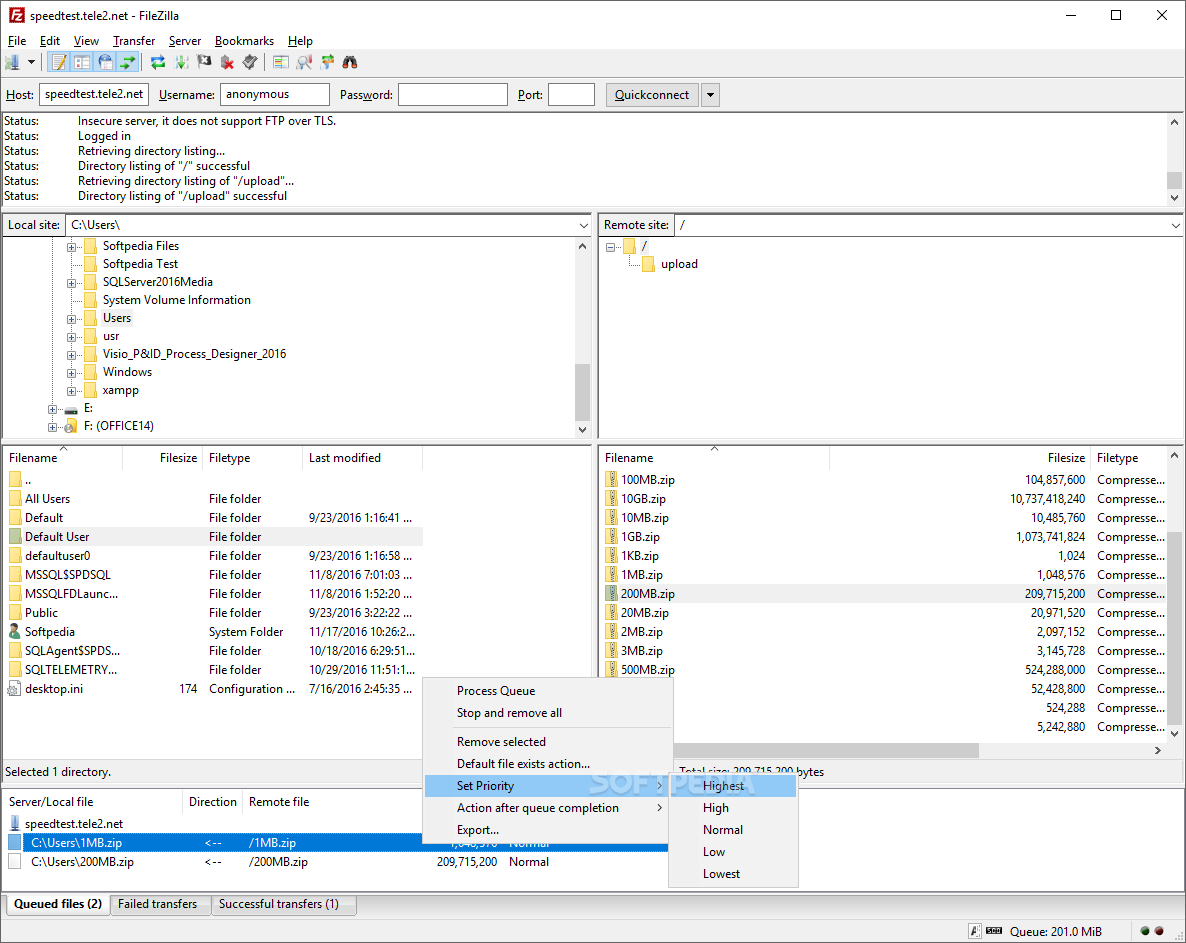Sort remote files by Filesize column
This screenshot has height=943, width=1186.
[x=959, y=458]
